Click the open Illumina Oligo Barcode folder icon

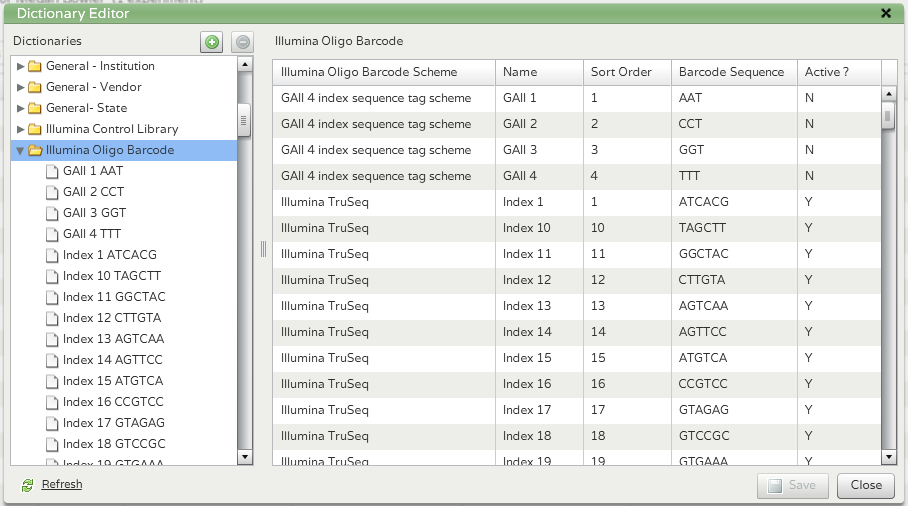pos(35,150)
